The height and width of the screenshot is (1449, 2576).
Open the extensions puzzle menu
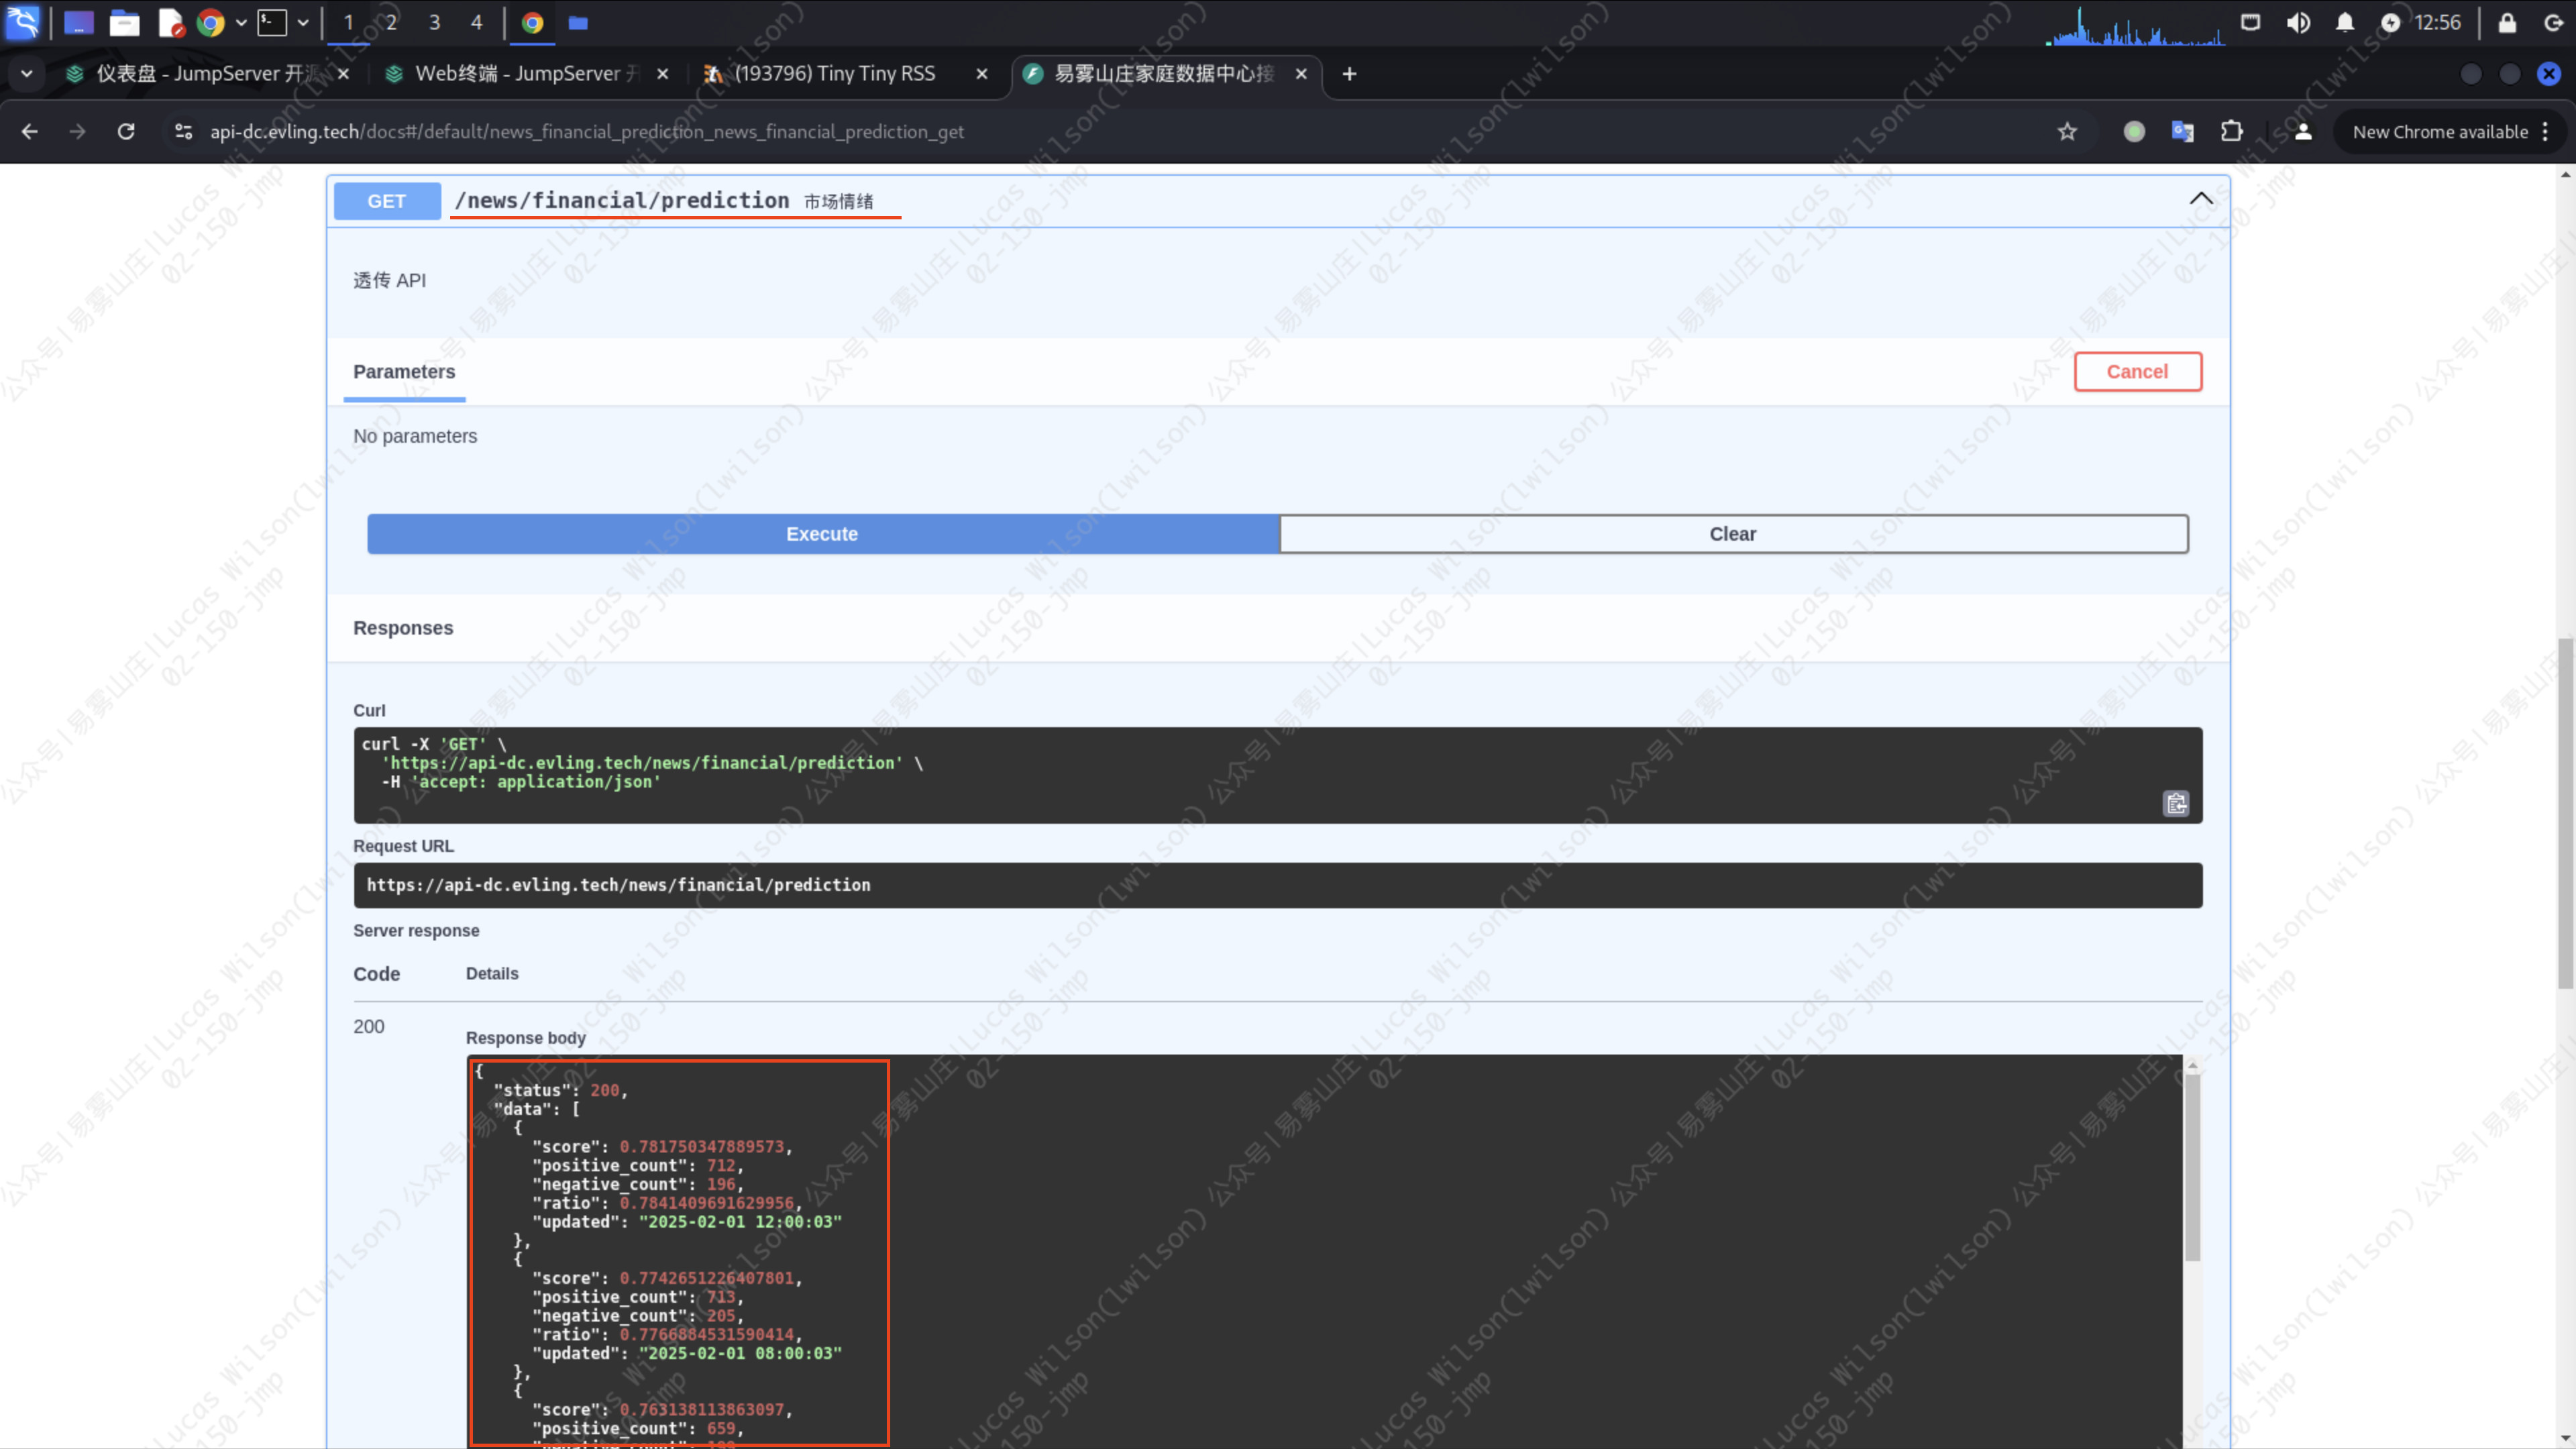coord(2232,131)
